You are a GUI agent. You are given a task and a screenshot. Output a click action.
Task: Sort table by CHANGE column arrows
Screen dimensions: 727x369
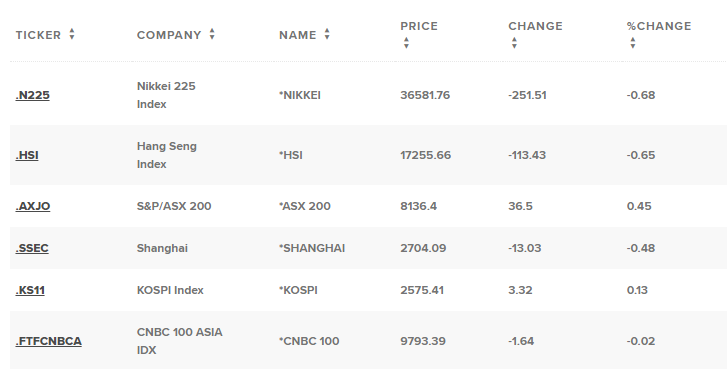pyautogui.click(x=514, y=43)
